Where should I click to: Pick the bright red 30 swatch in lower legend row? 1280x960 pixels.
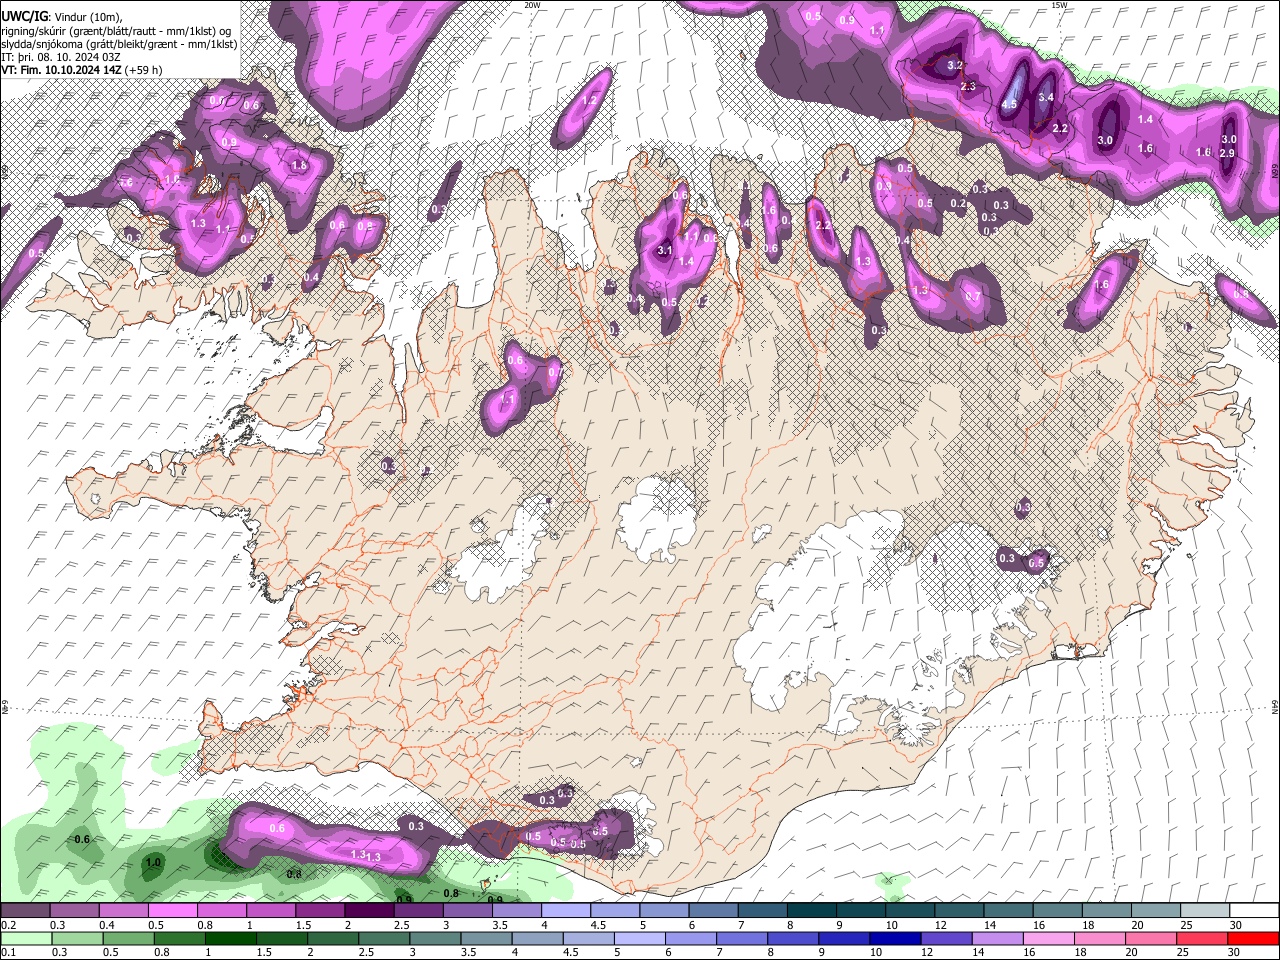click(1253, 938)
